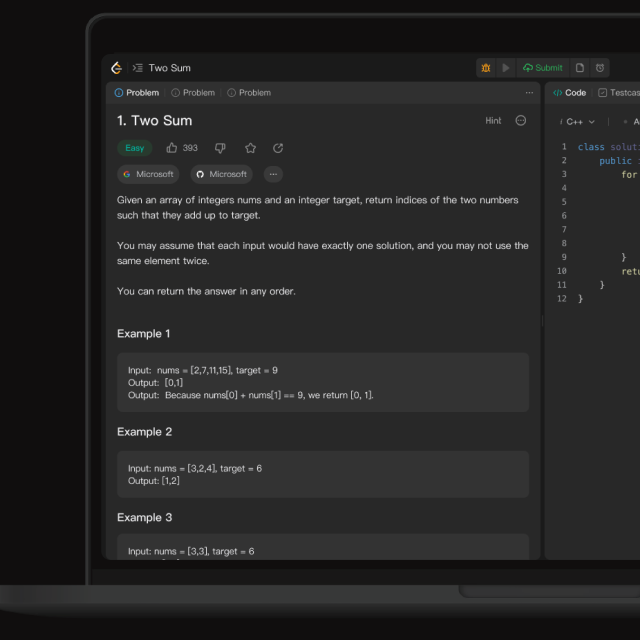Viewport: 640px width, 640px height.
Task: Start the timer with alarm clock icon
Action: [600, 68]
